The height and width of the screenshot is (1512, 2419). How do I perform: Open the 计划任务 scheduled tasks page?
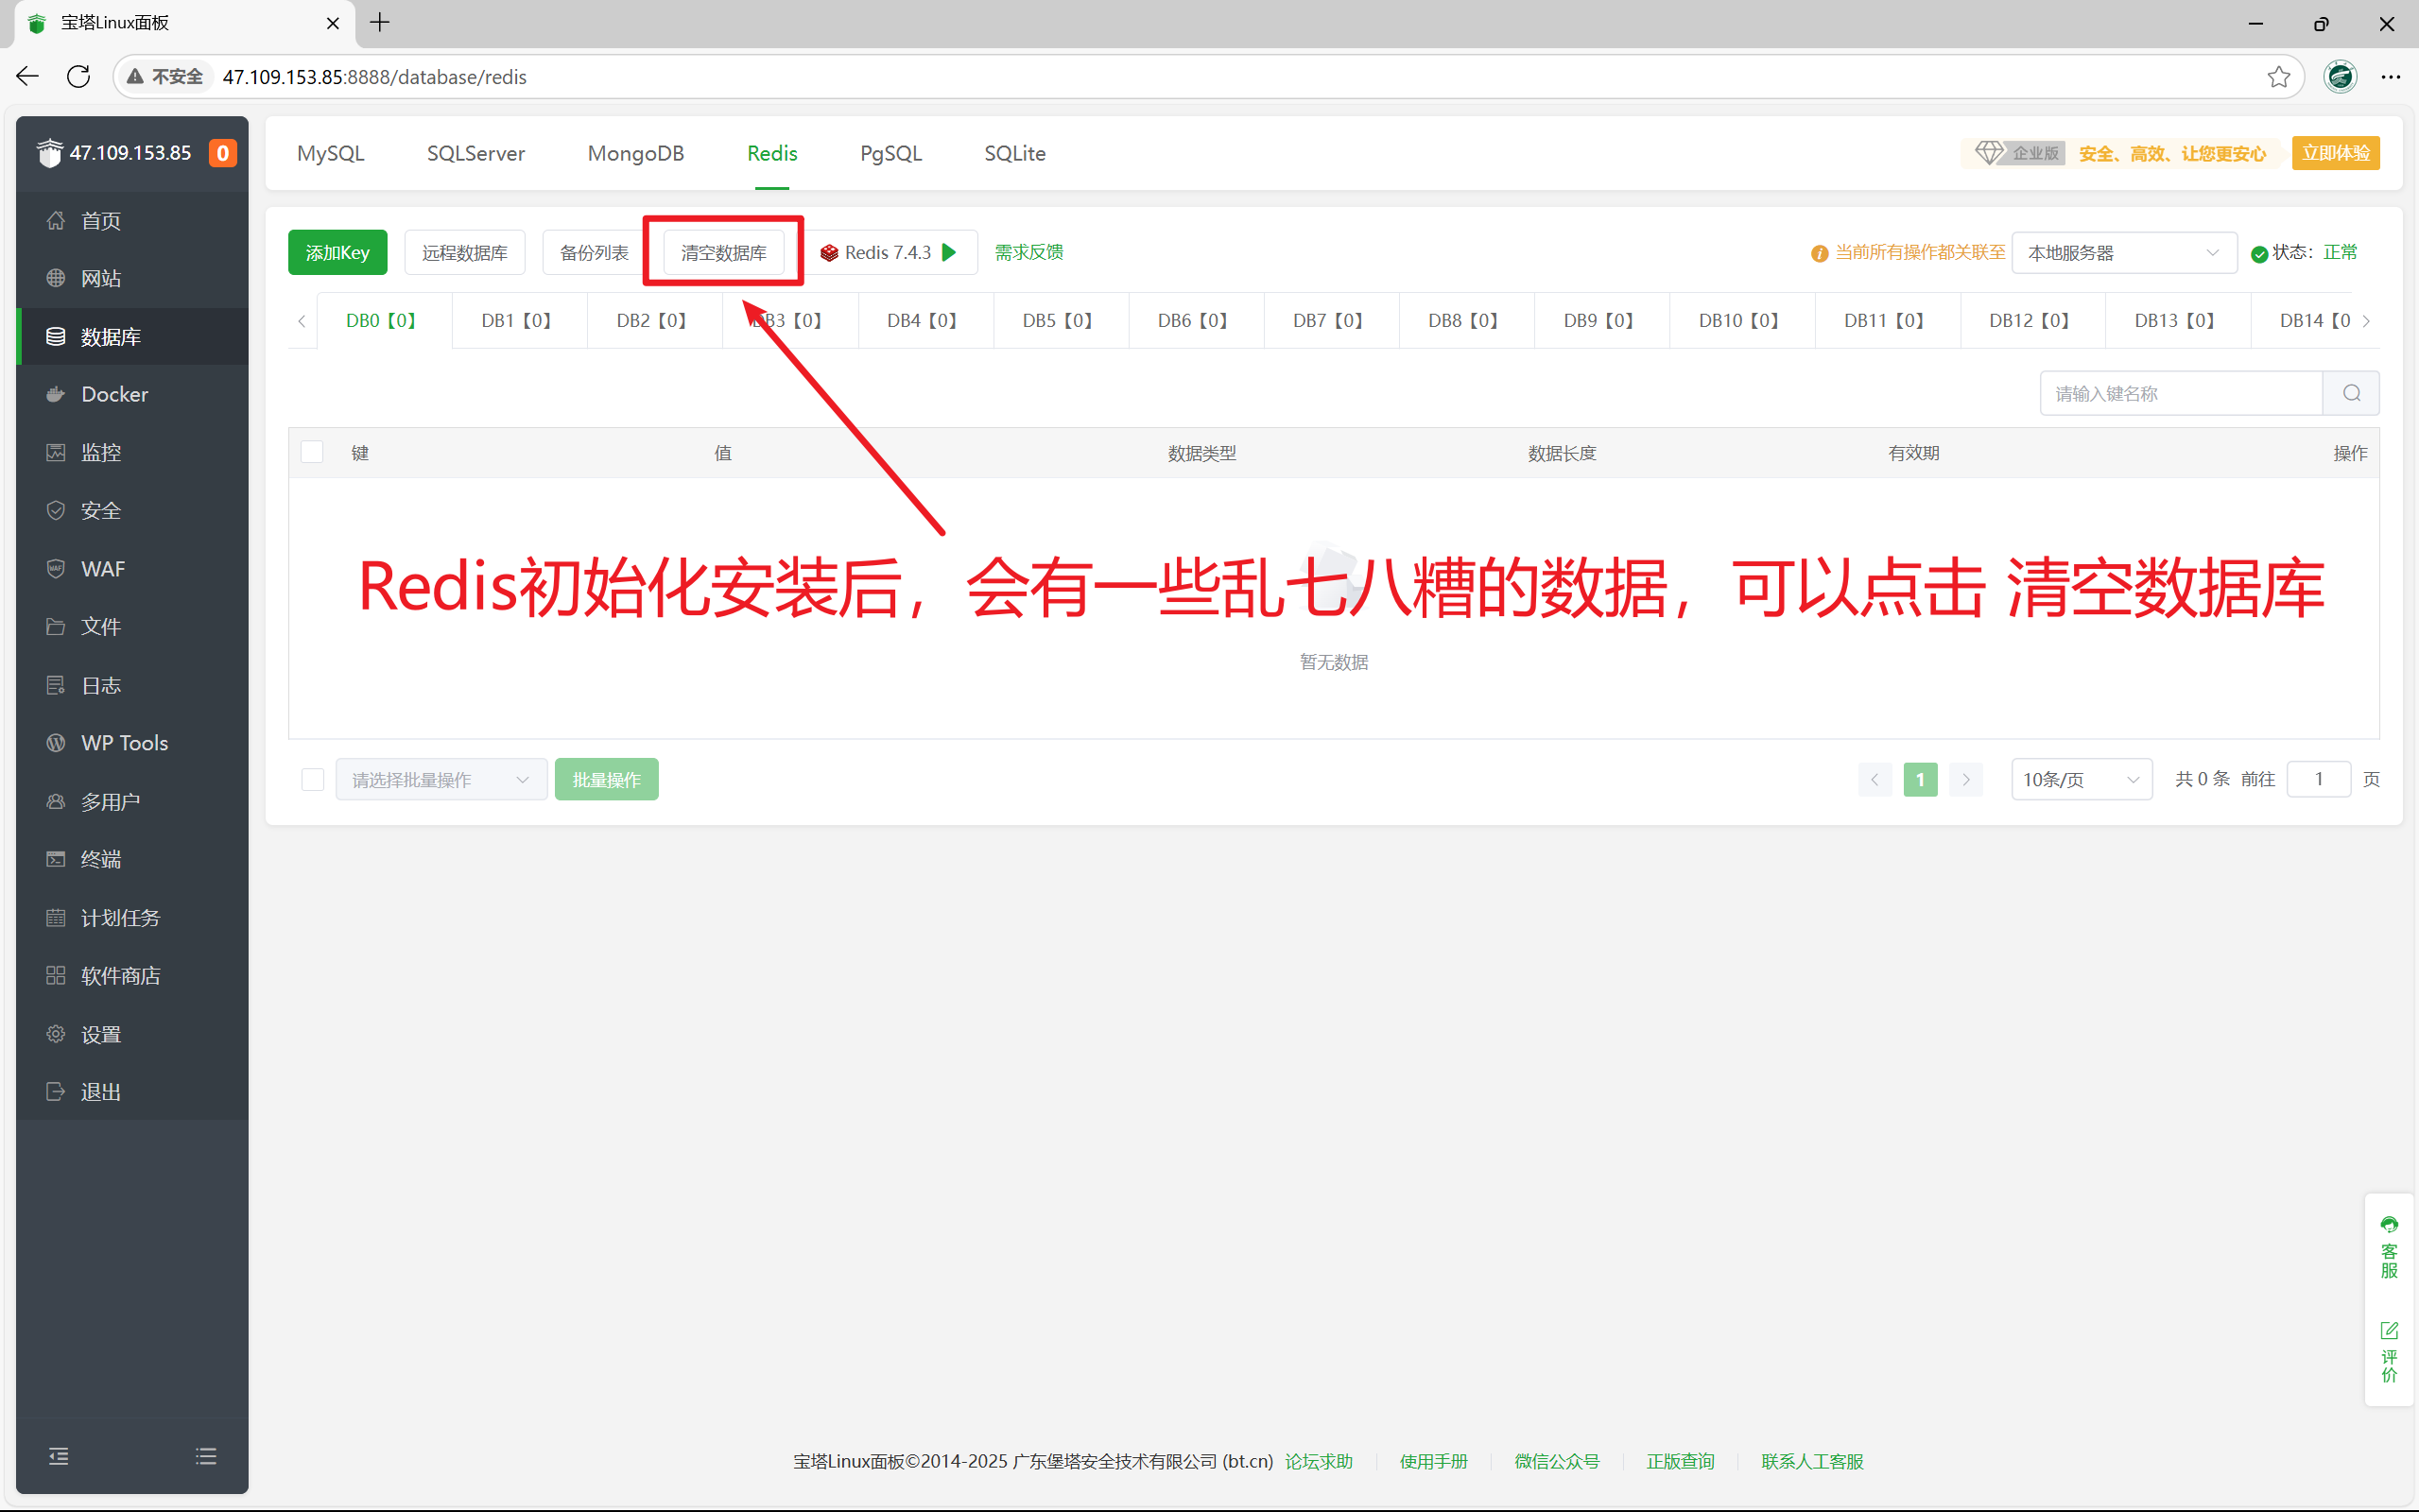pos(119,917)
